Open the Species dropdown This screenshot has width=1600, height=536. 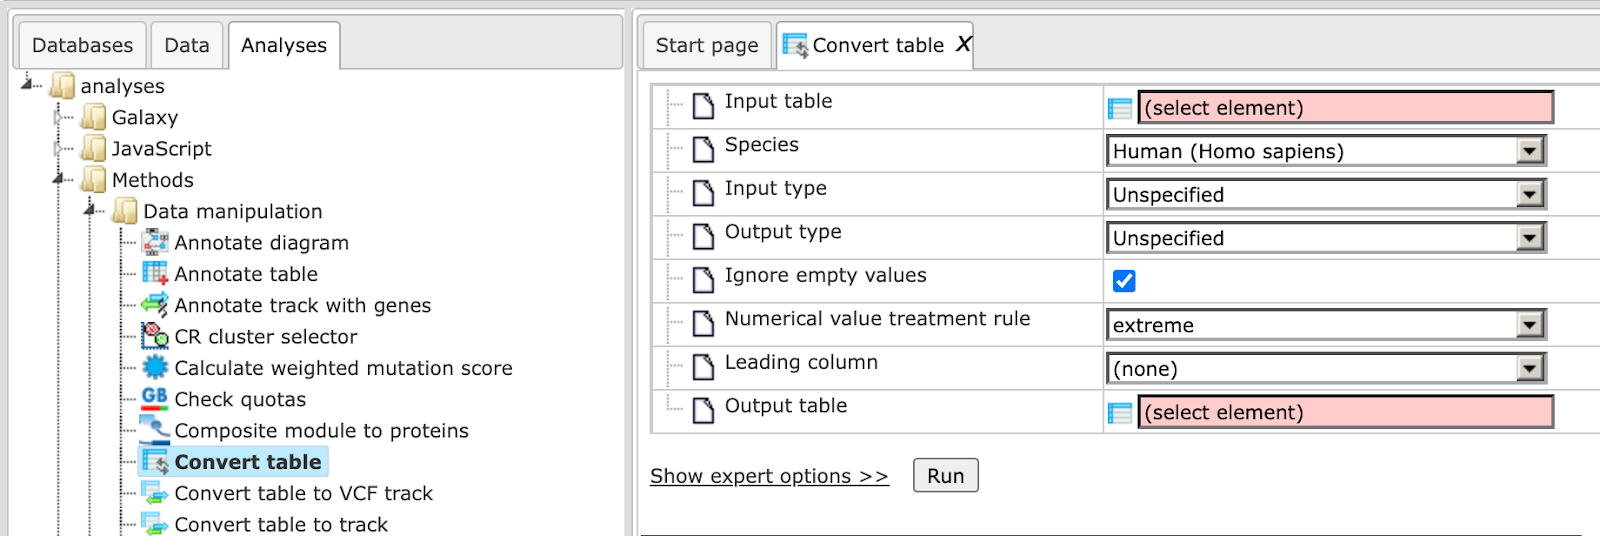1326,151
